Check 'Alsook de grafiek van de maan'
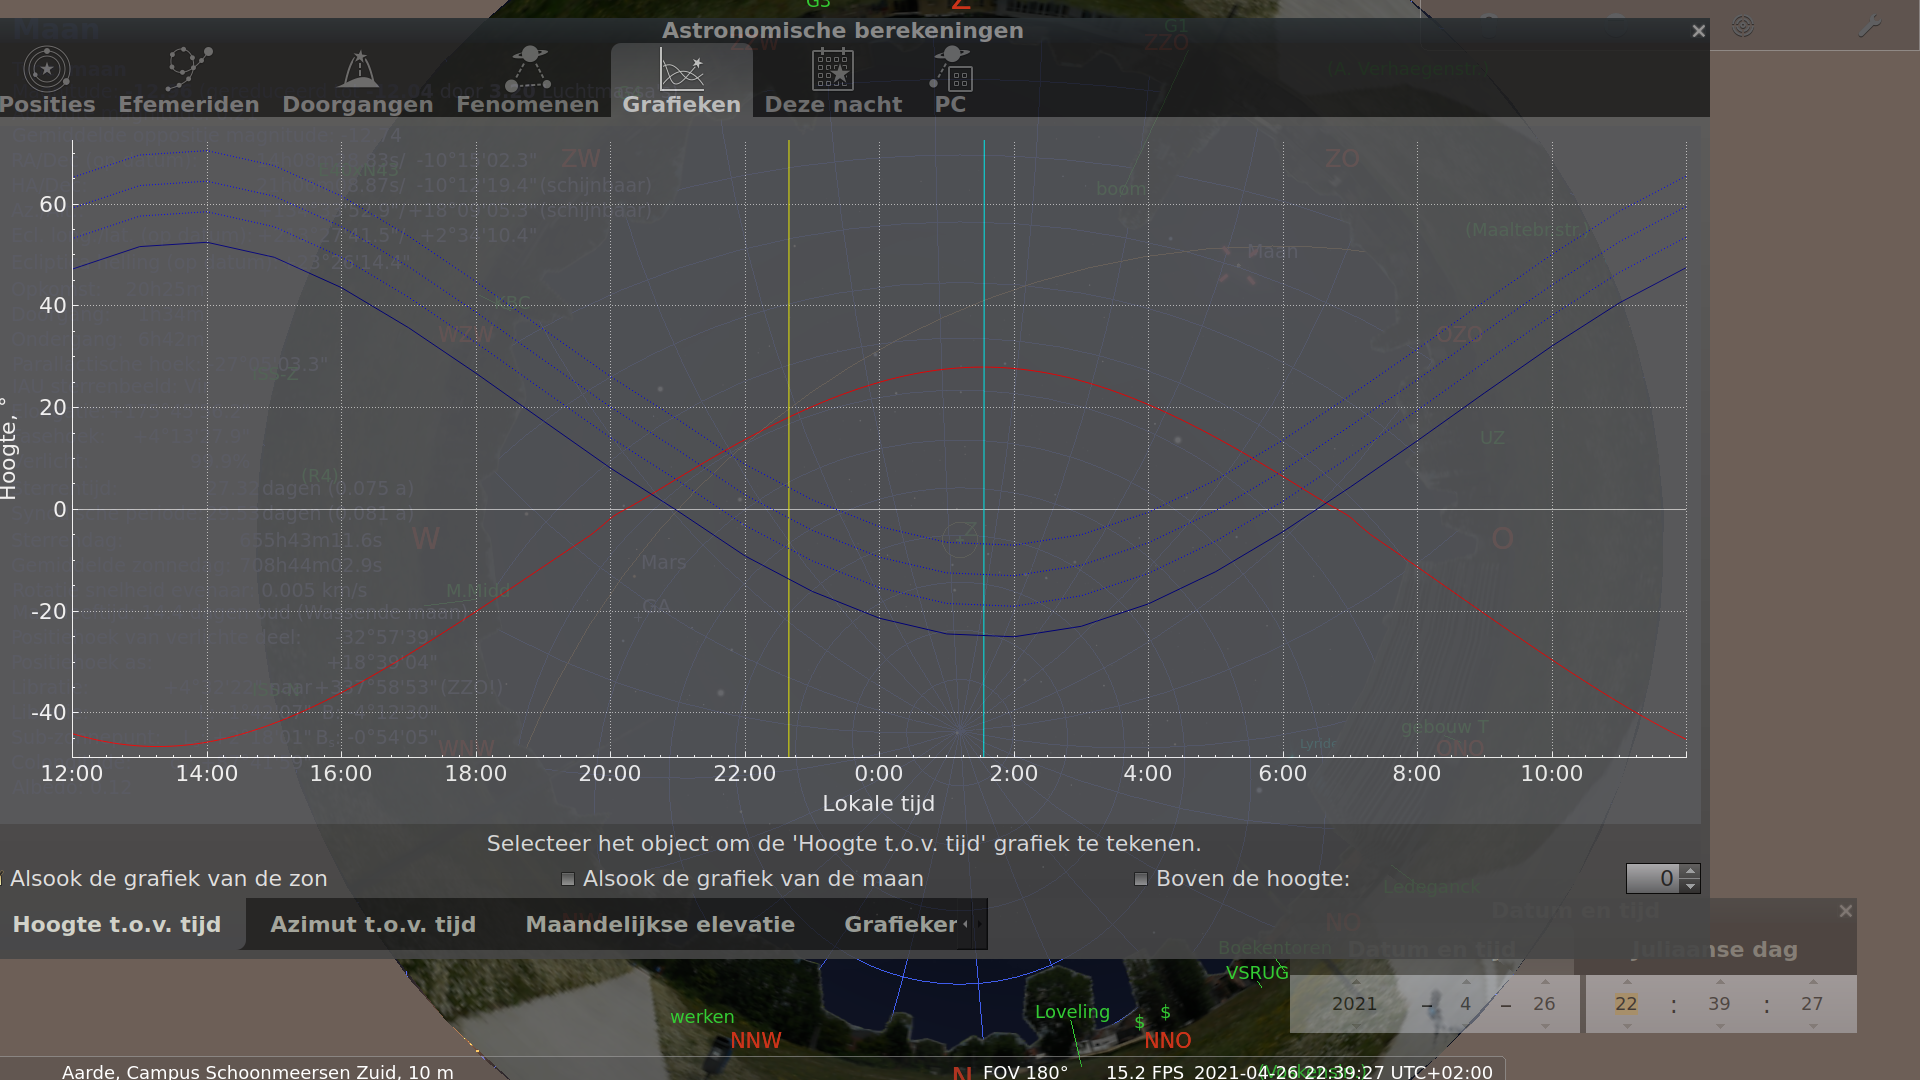The height and width of the screenshot is (1080, 1920). point(568,879)
